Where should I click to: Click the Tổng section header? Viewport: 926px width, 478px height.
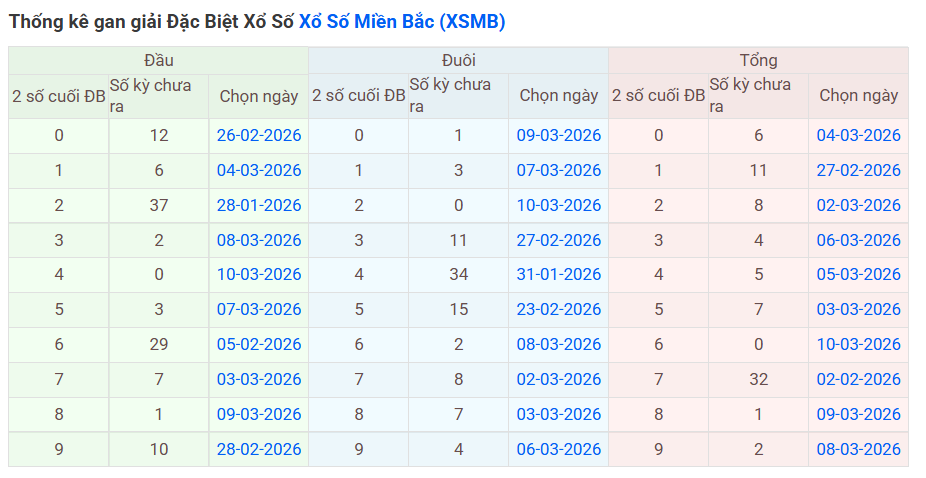click(x=758, y=60)
